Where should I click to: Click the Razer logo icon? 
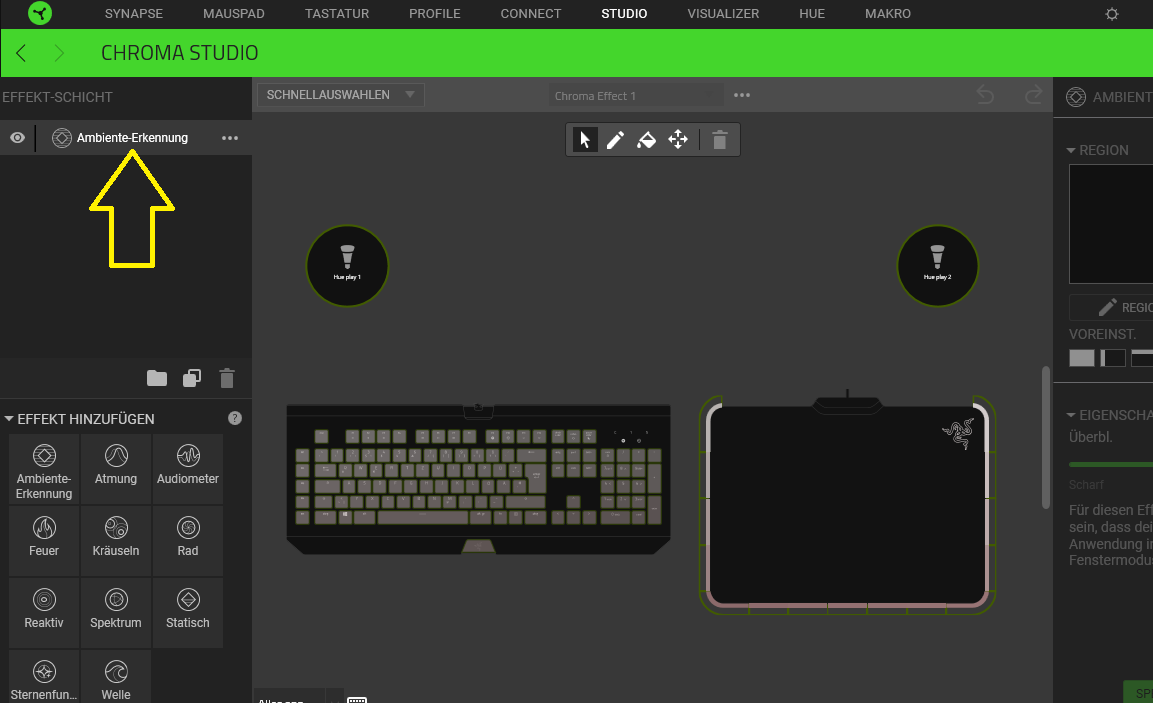coord(40,13)
